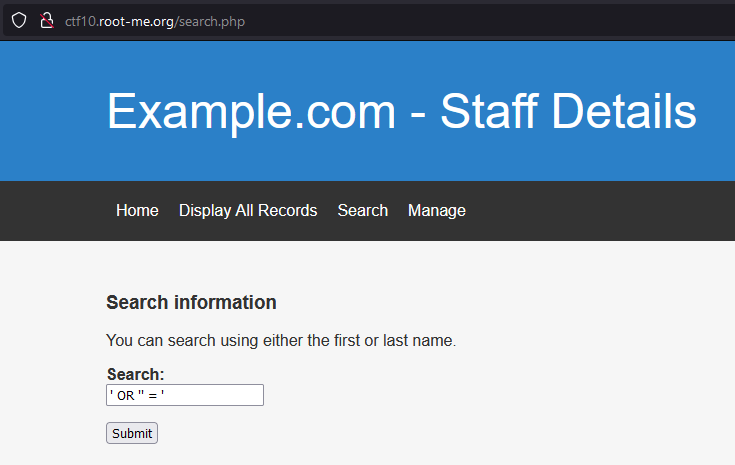Click the first or last name instruction text
Viewport: 735px width, 465px height.
pos(280,340)
